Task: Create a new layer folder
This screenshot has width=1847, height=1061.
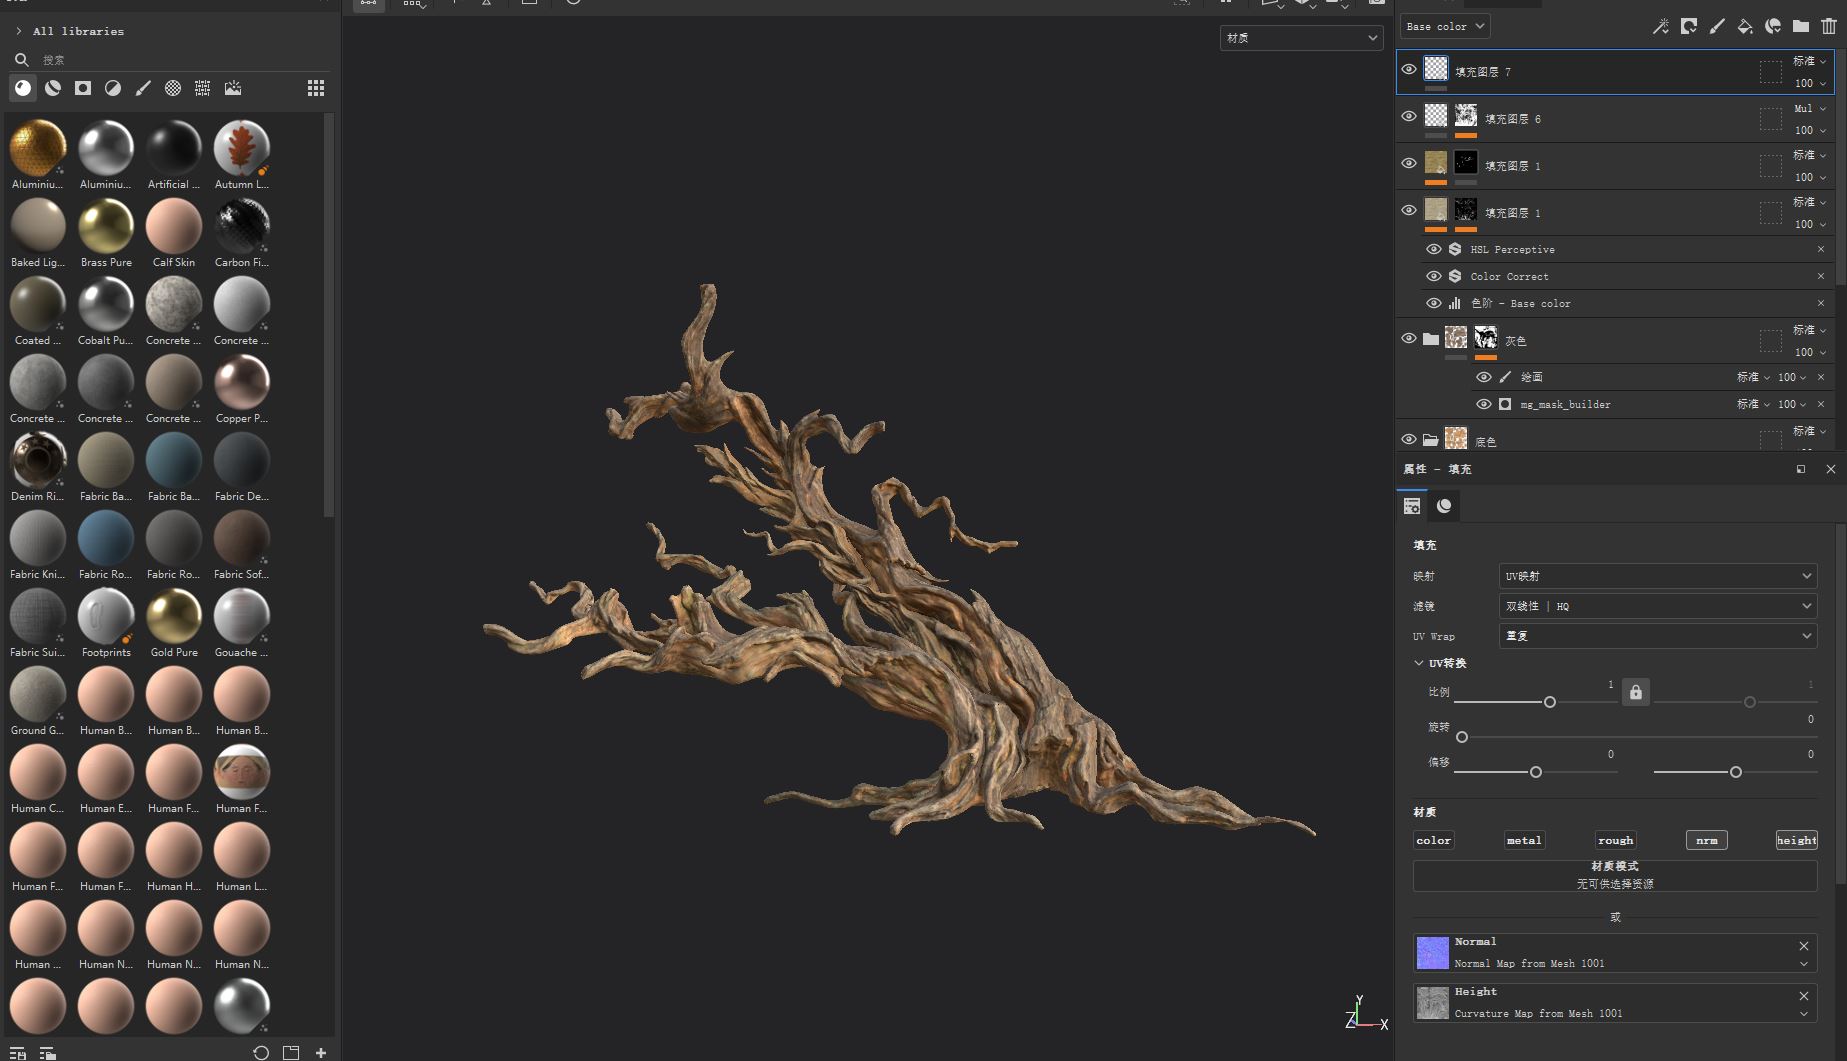Action: 1801,27
